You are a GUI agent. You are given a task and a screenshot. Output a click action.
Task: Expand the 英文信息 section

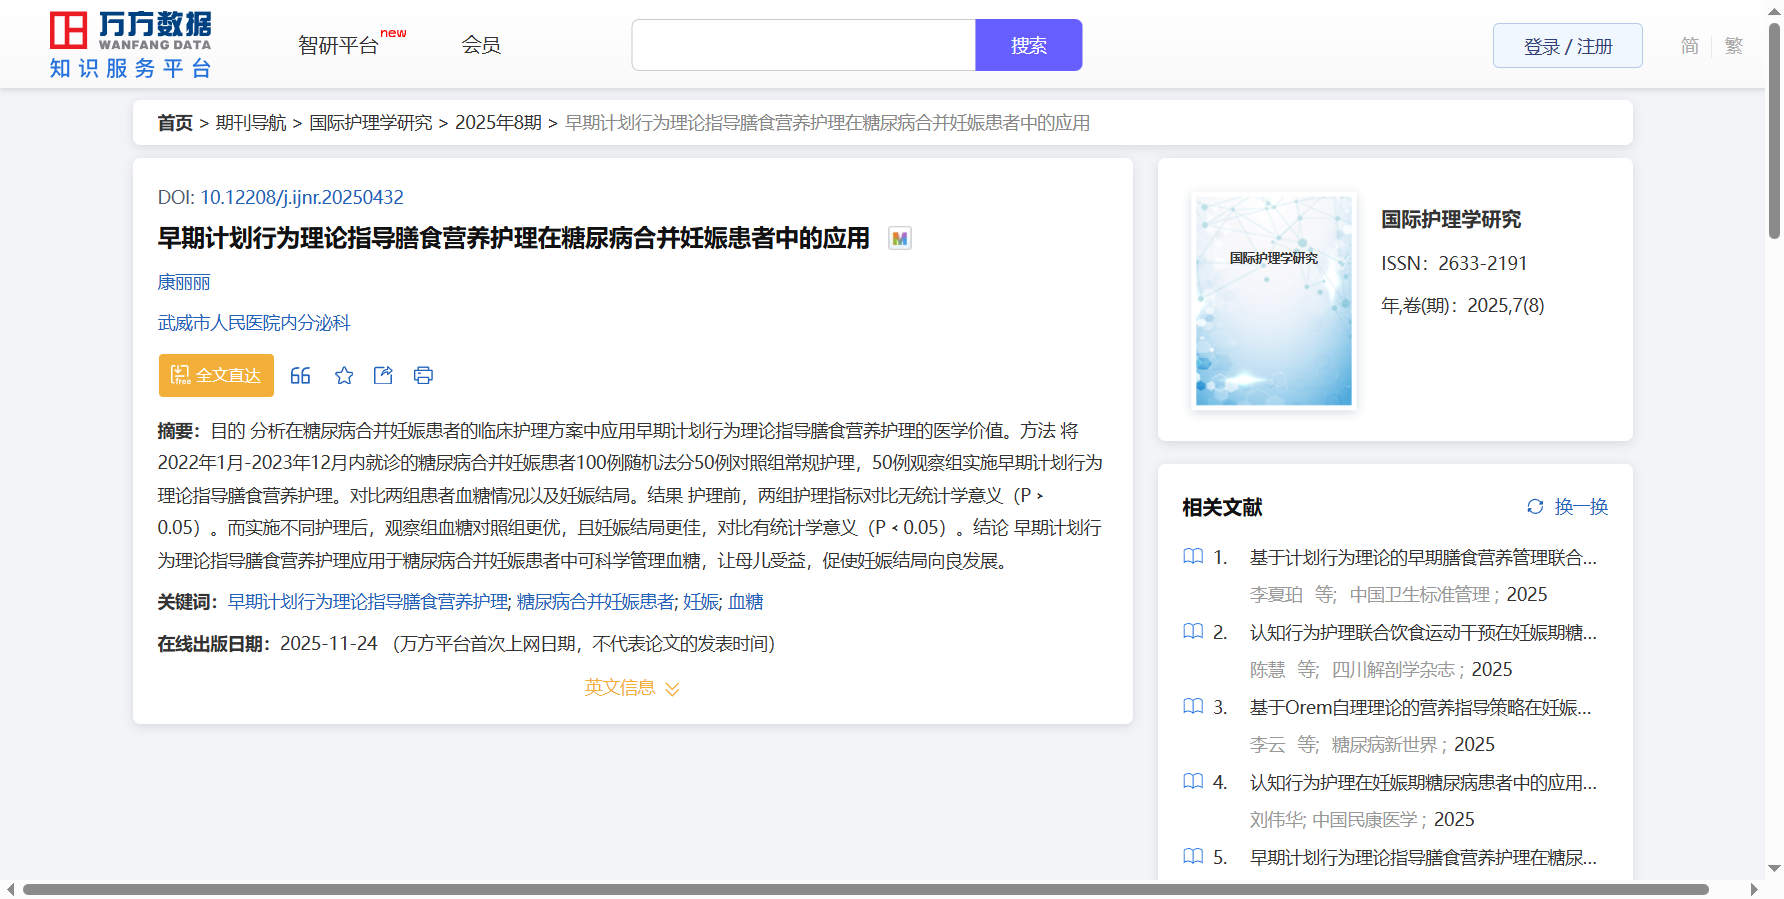point(631,688)
